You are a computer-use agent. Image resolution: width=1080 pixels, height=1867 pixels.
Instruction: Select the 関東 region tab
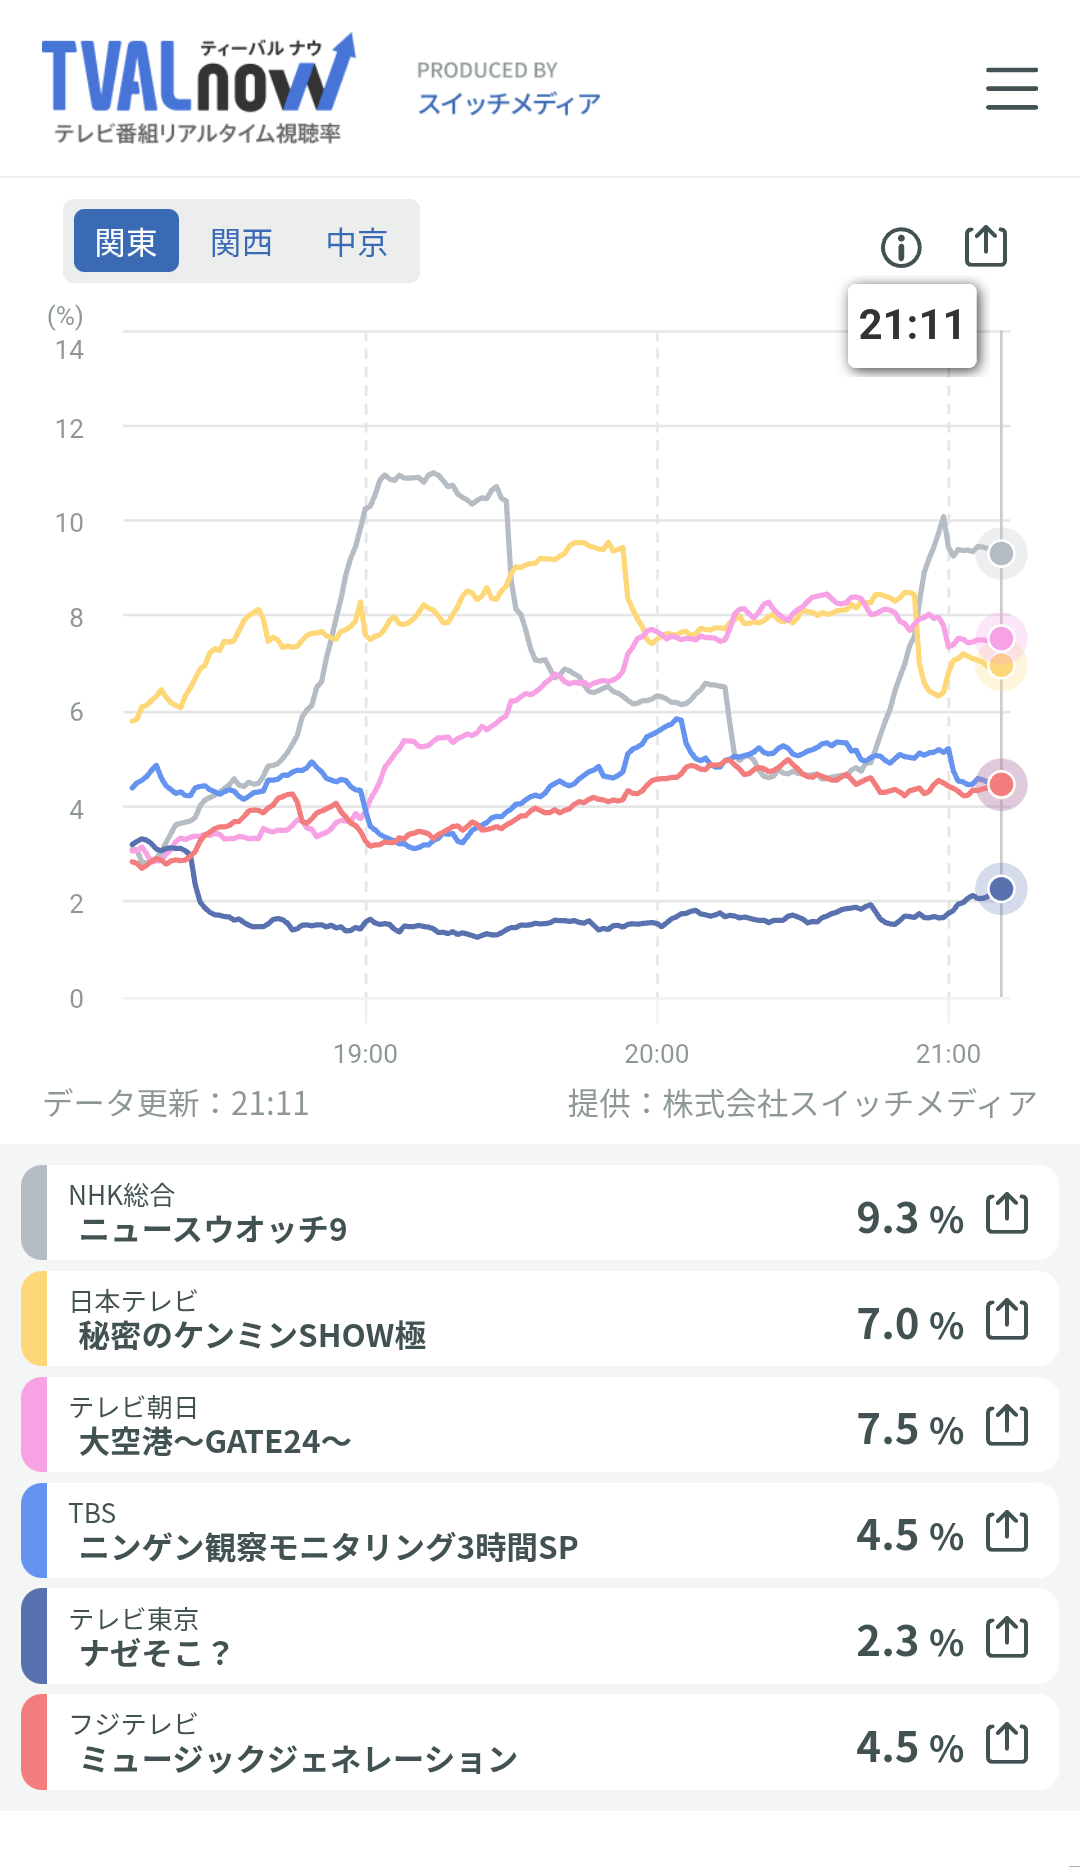tap(127, 241)
